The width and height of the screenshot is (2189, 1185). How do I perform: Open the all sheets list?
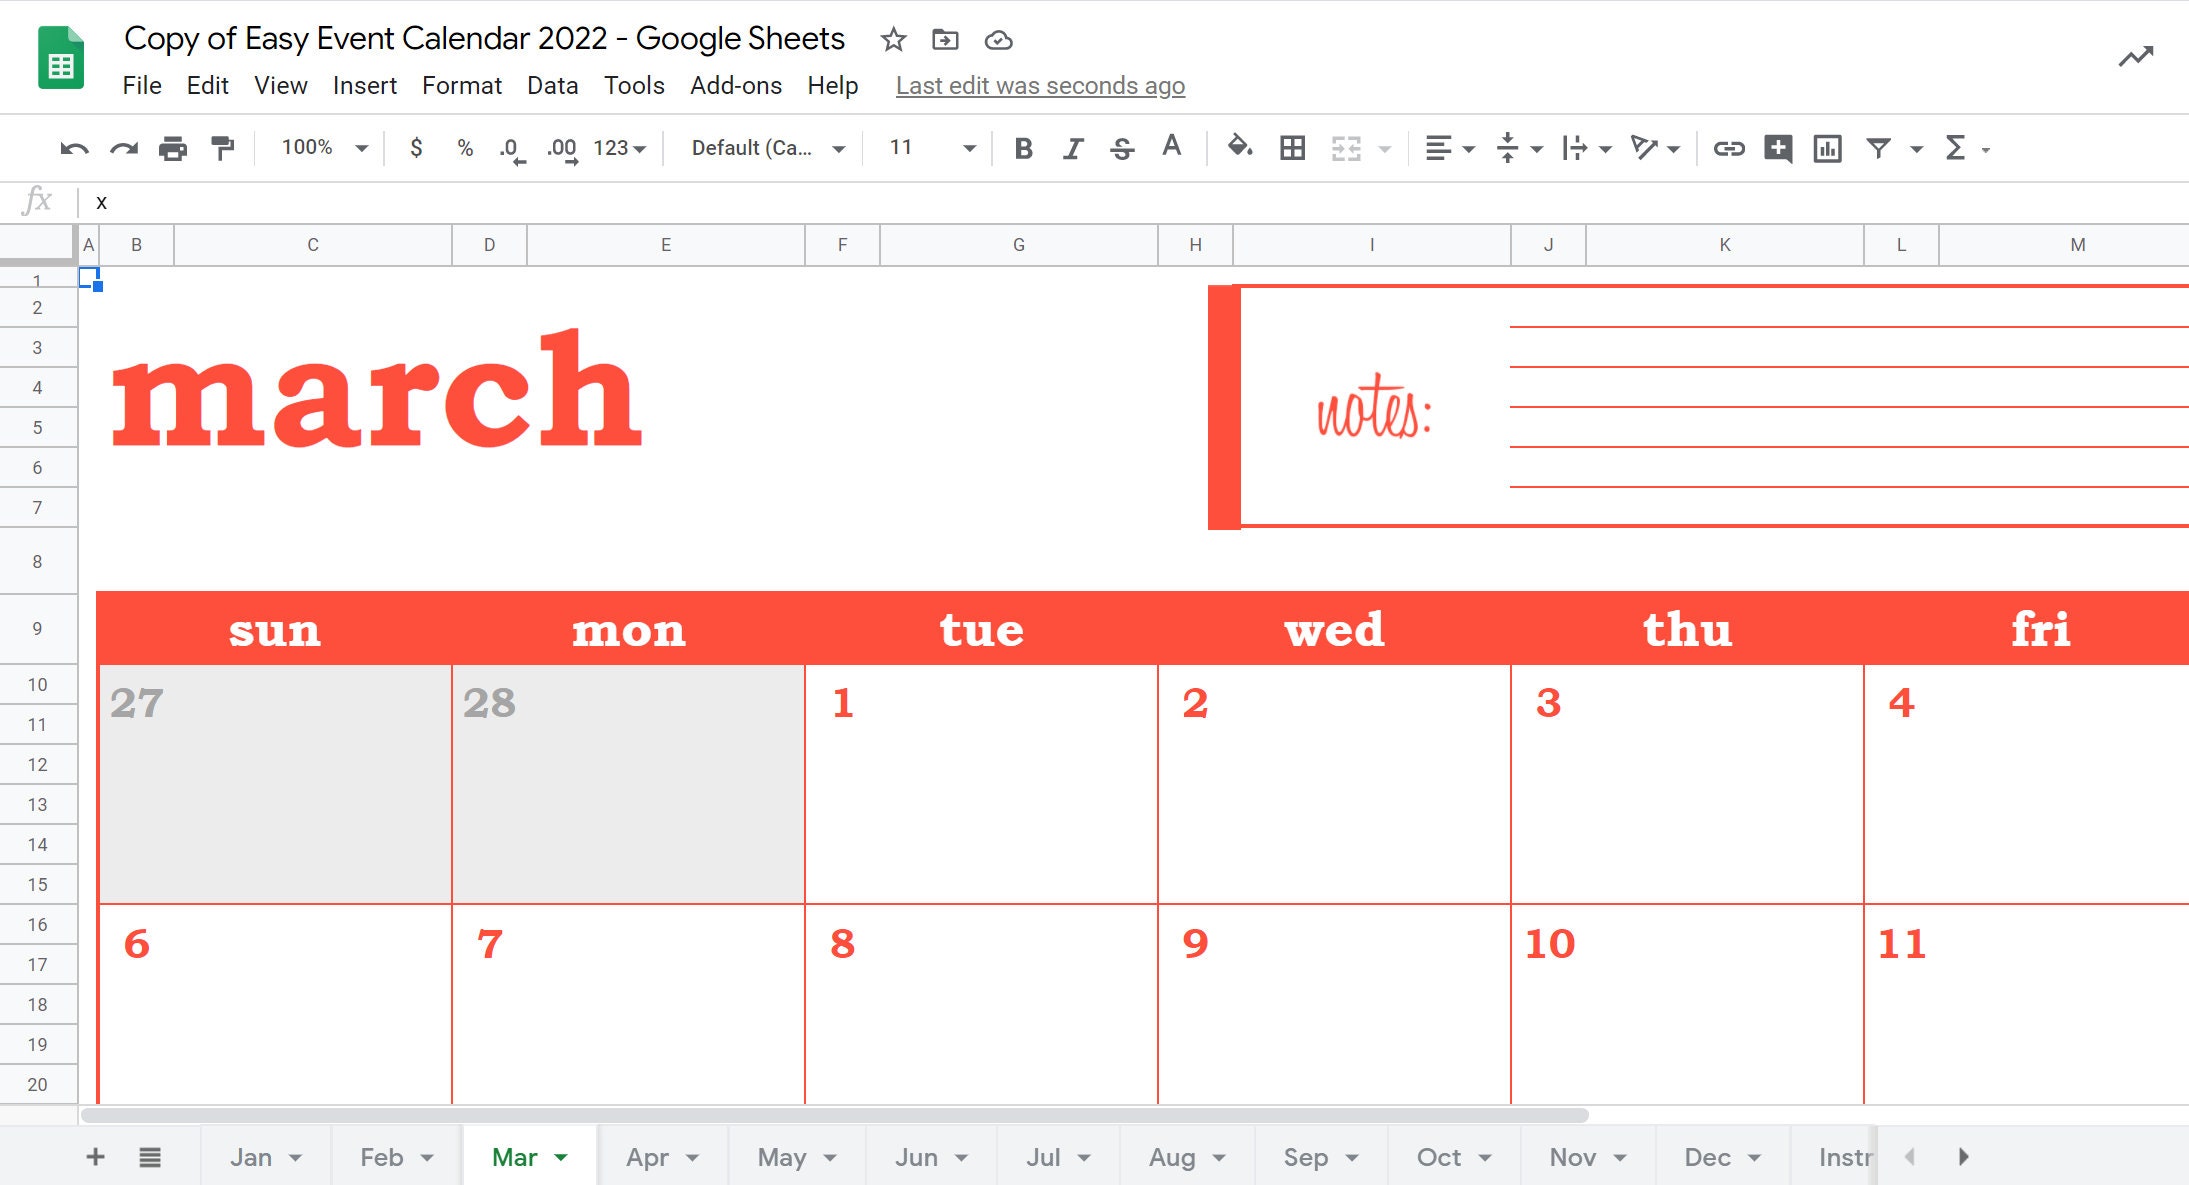(150, 1157)
